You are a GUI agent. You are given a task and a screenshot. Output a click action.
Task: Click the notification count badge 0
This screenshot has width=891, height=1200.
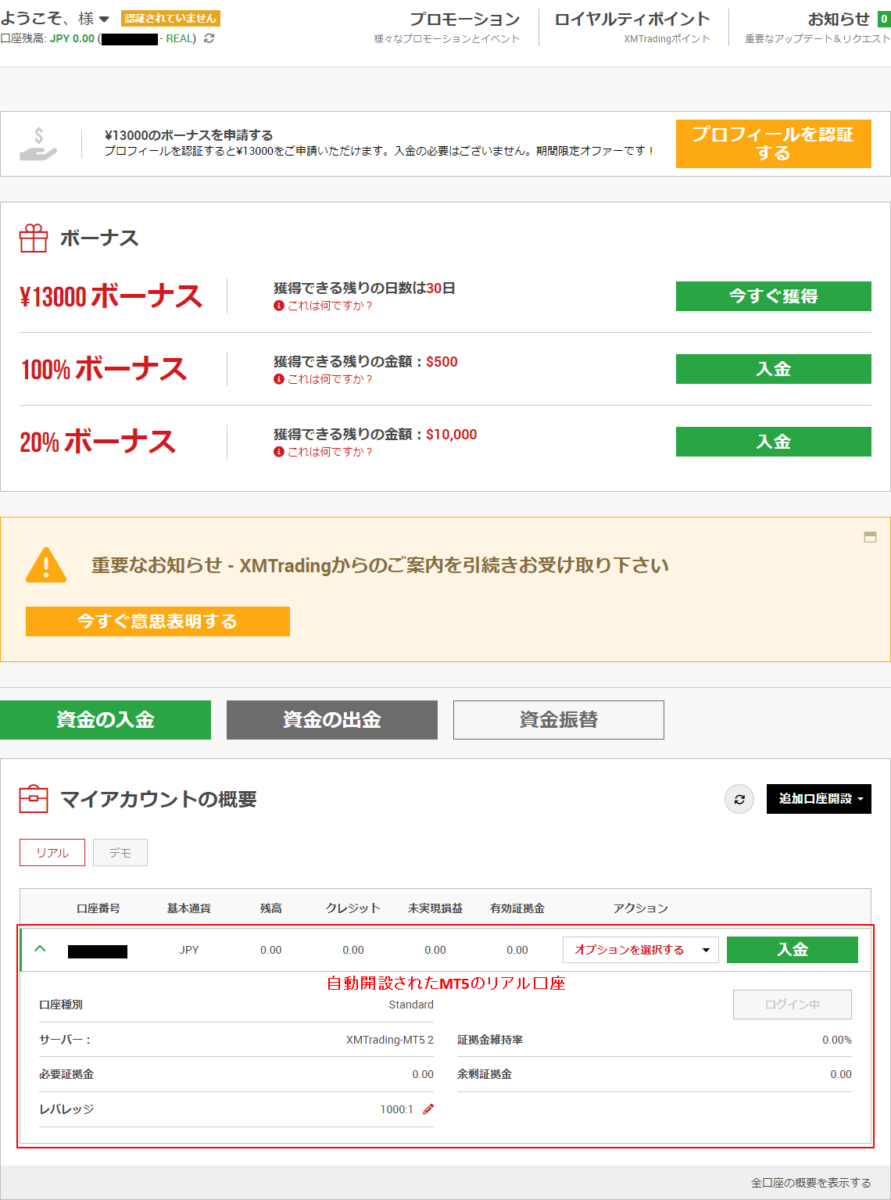coord(883,19)
